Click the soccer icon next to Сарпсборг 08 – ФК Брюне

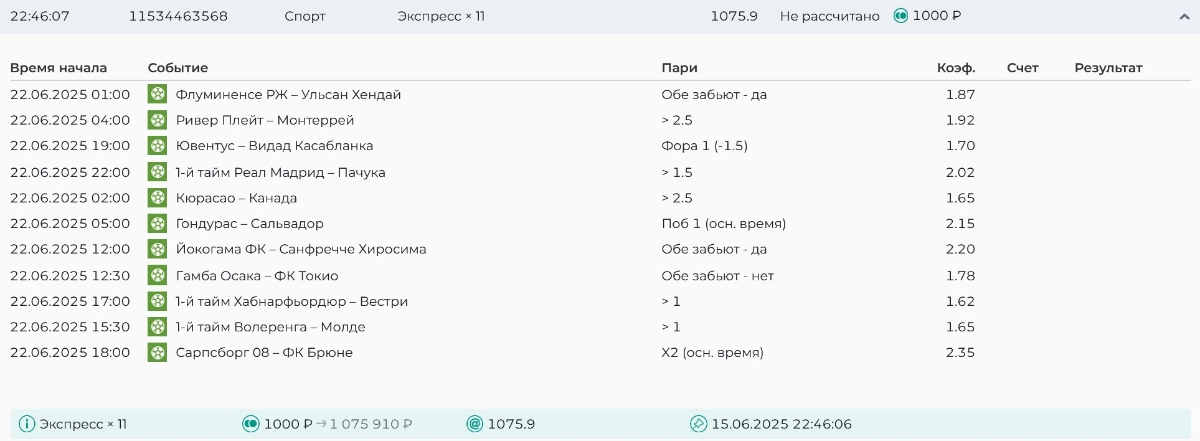click(x=157, y=352)
